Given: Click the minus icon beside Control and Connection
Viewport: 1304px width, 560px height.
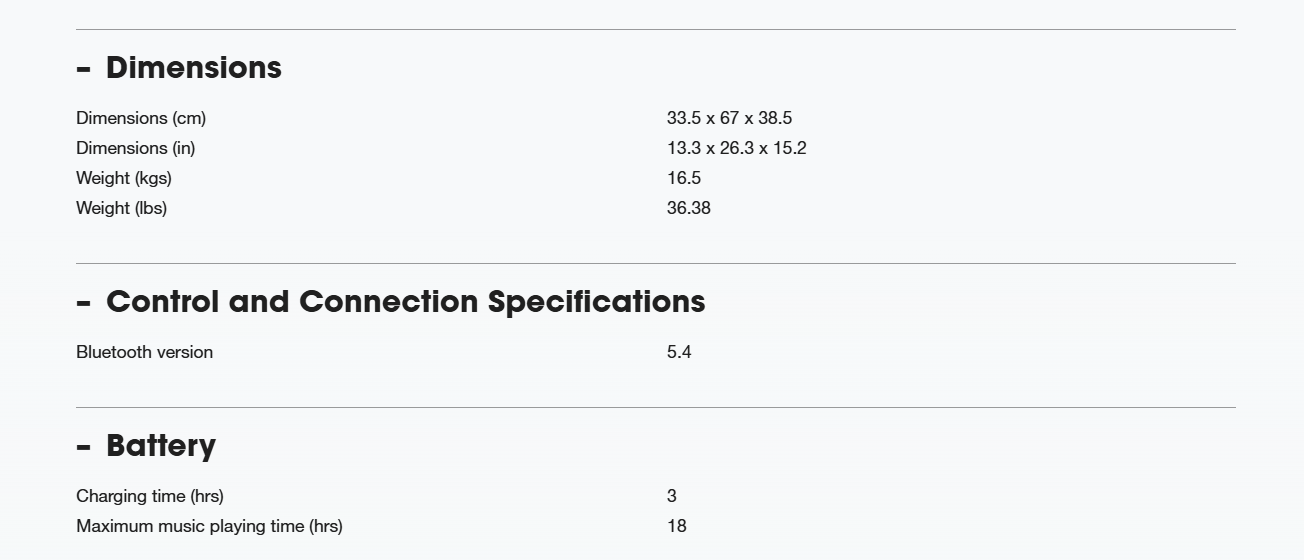Looking at the screenshot, I should tap(83, 303).
